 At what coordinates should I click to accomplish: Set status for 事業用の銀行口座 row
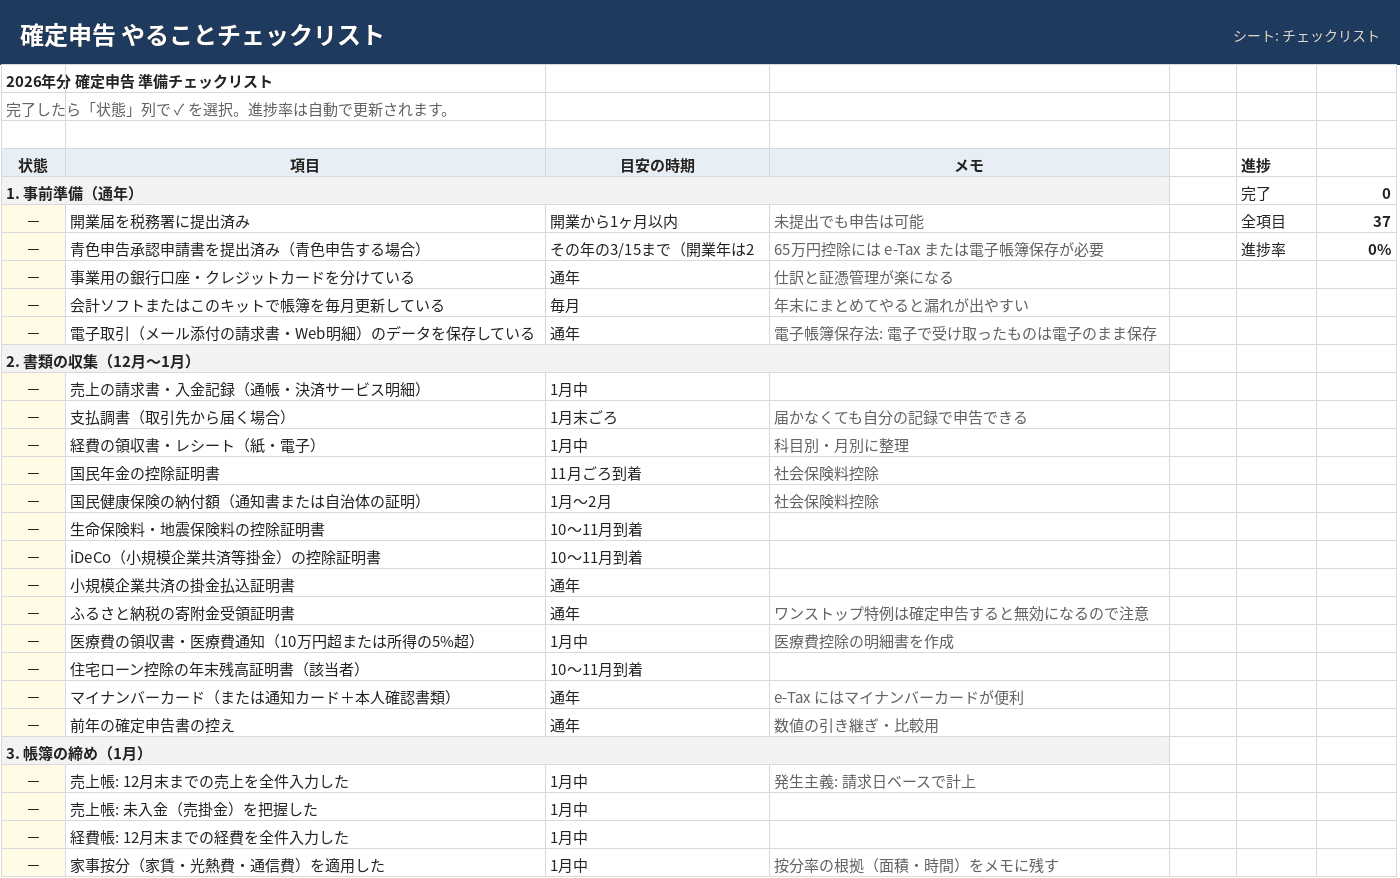(x=33, y=277)
